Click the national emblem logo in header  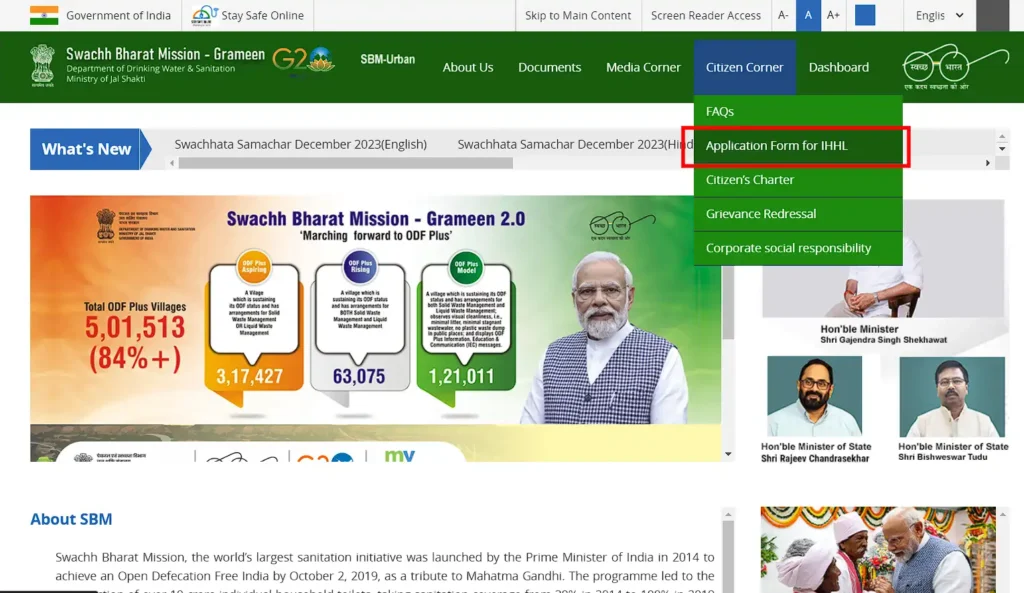(43, 65)
